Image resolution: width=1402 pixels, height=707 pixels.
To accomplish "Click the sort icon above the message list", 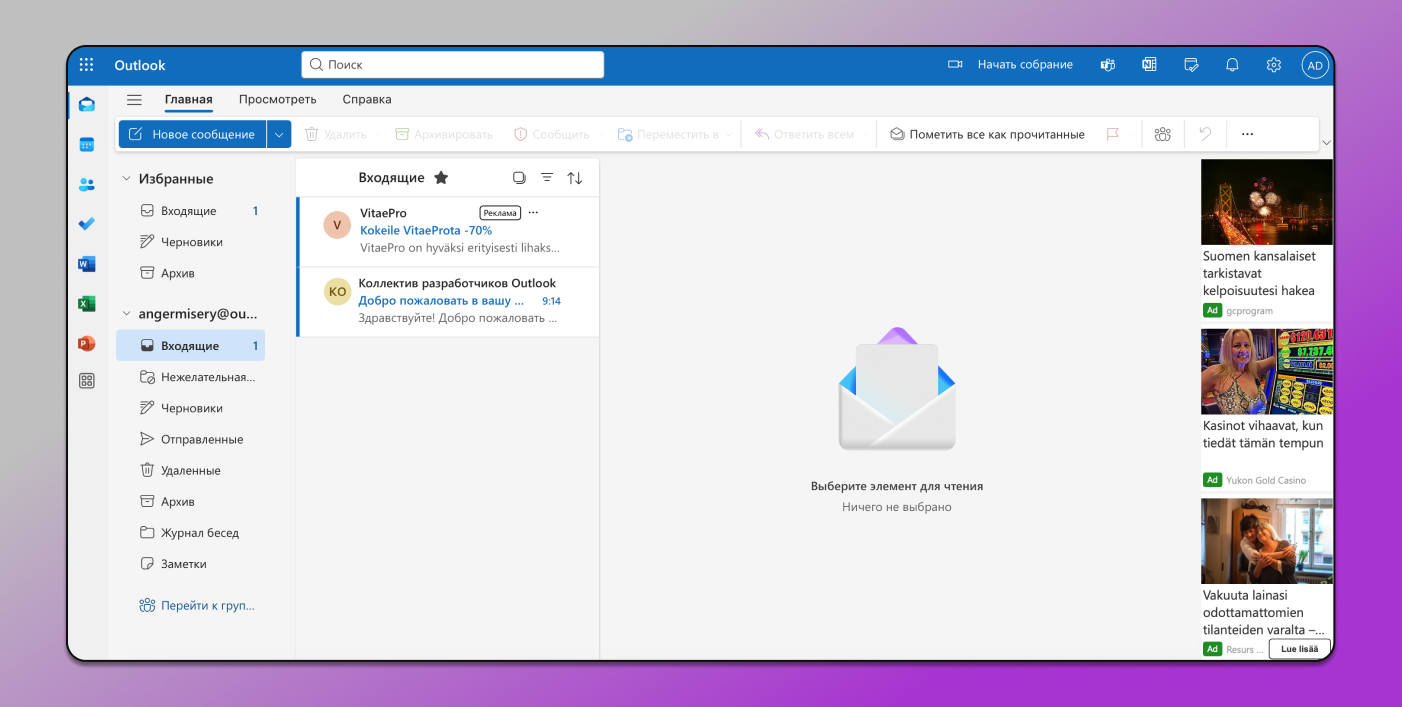I will (575, 177).
